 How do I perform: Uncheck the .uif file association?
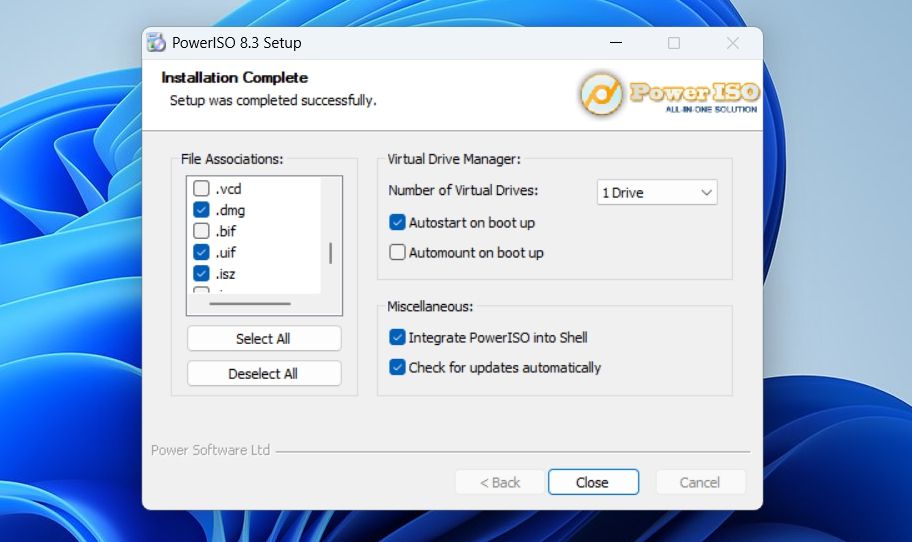[x=201, y=252]
